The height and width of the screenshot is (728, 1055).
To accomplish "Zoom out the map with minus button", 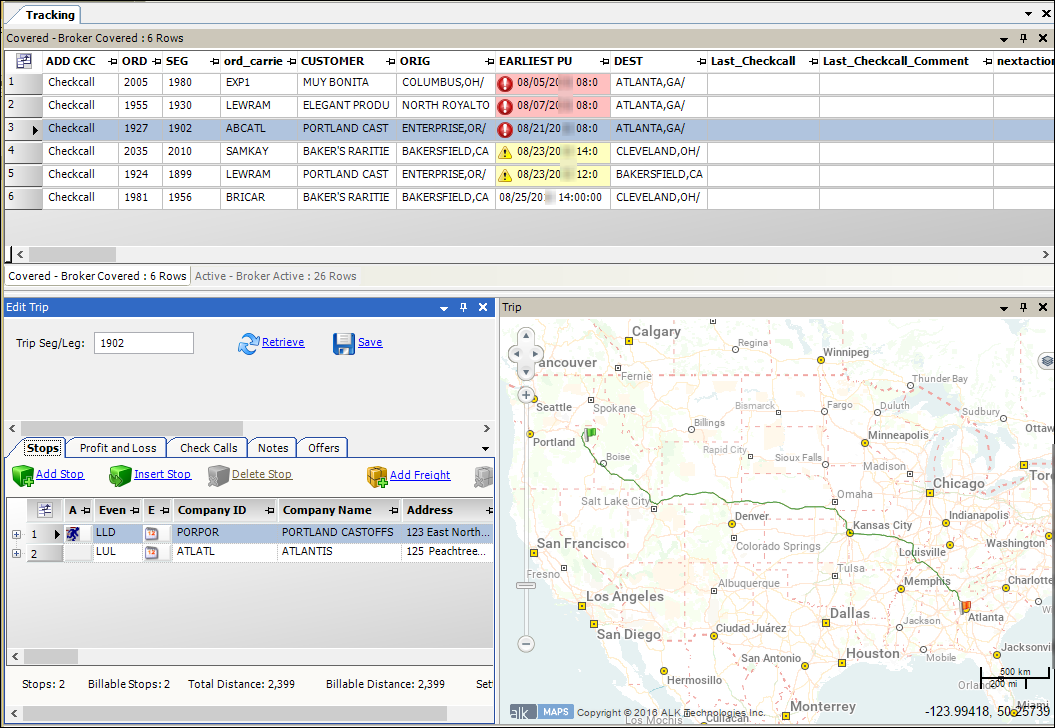I will [526, 643].
